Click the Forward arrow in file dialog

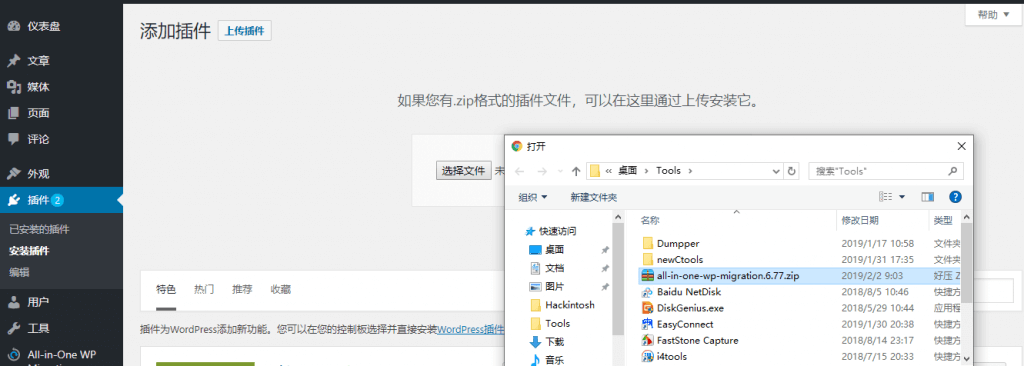541,171
